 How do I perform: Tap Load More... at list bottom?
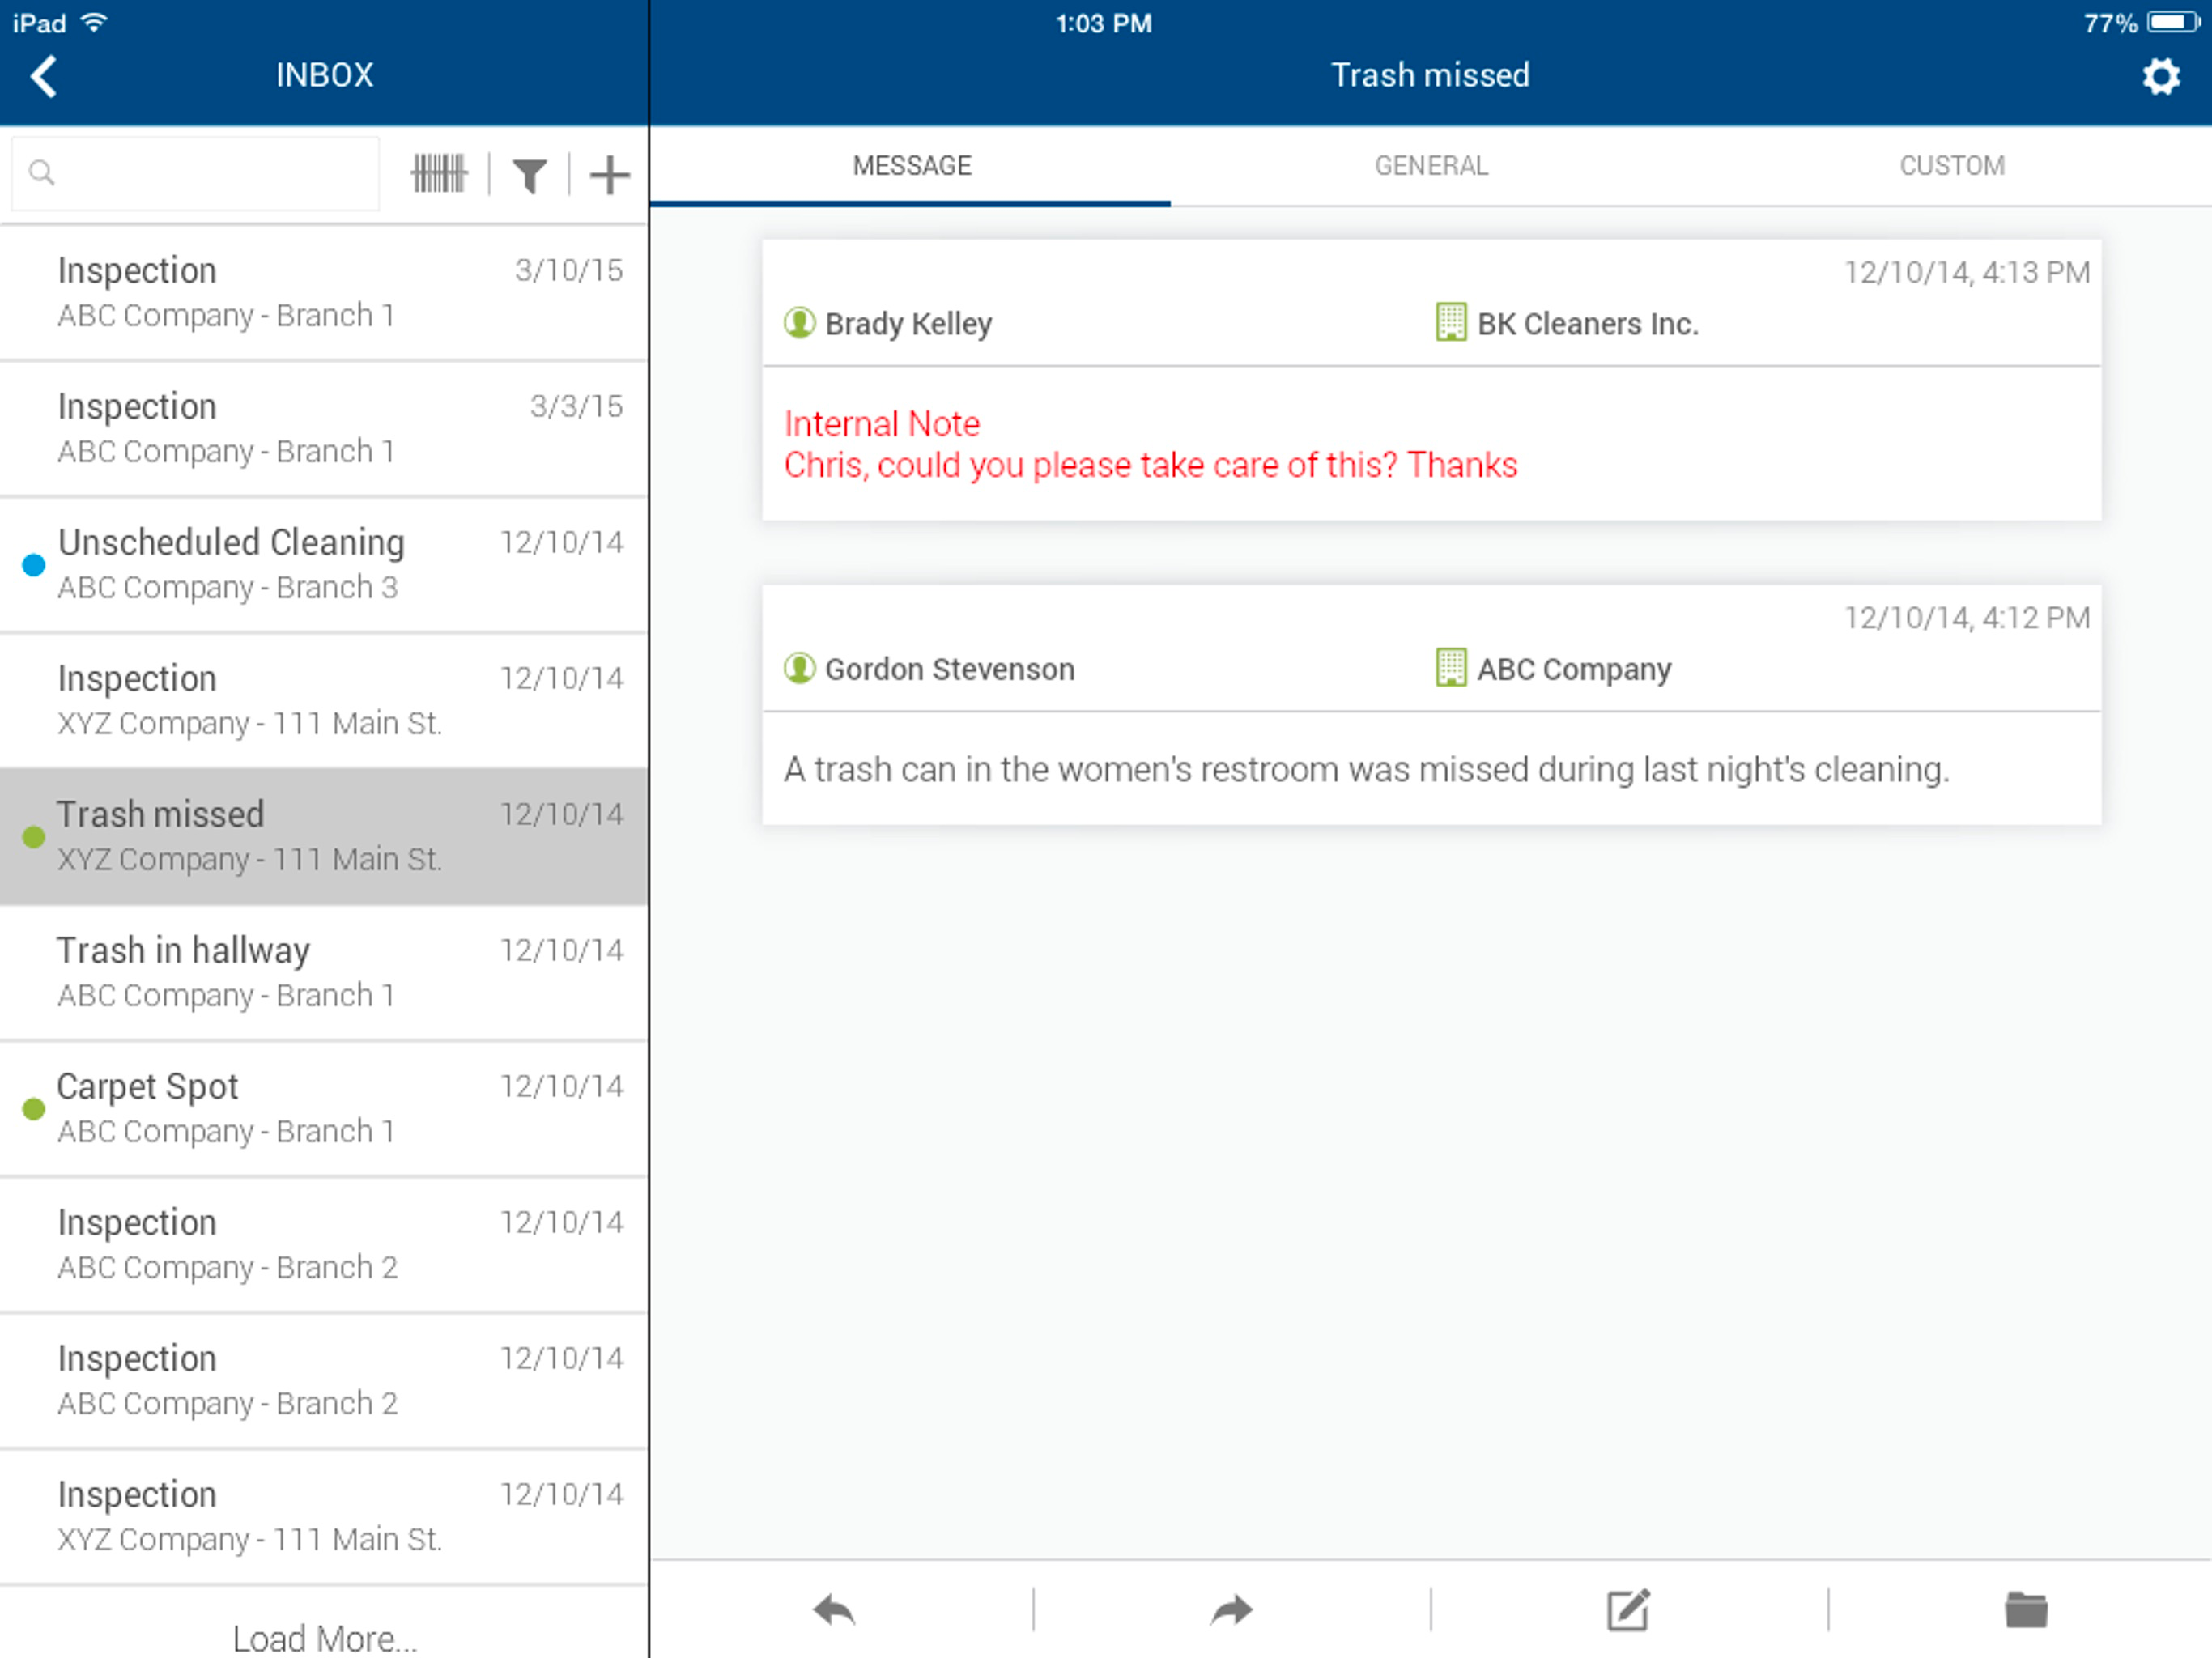(324, 1638)
